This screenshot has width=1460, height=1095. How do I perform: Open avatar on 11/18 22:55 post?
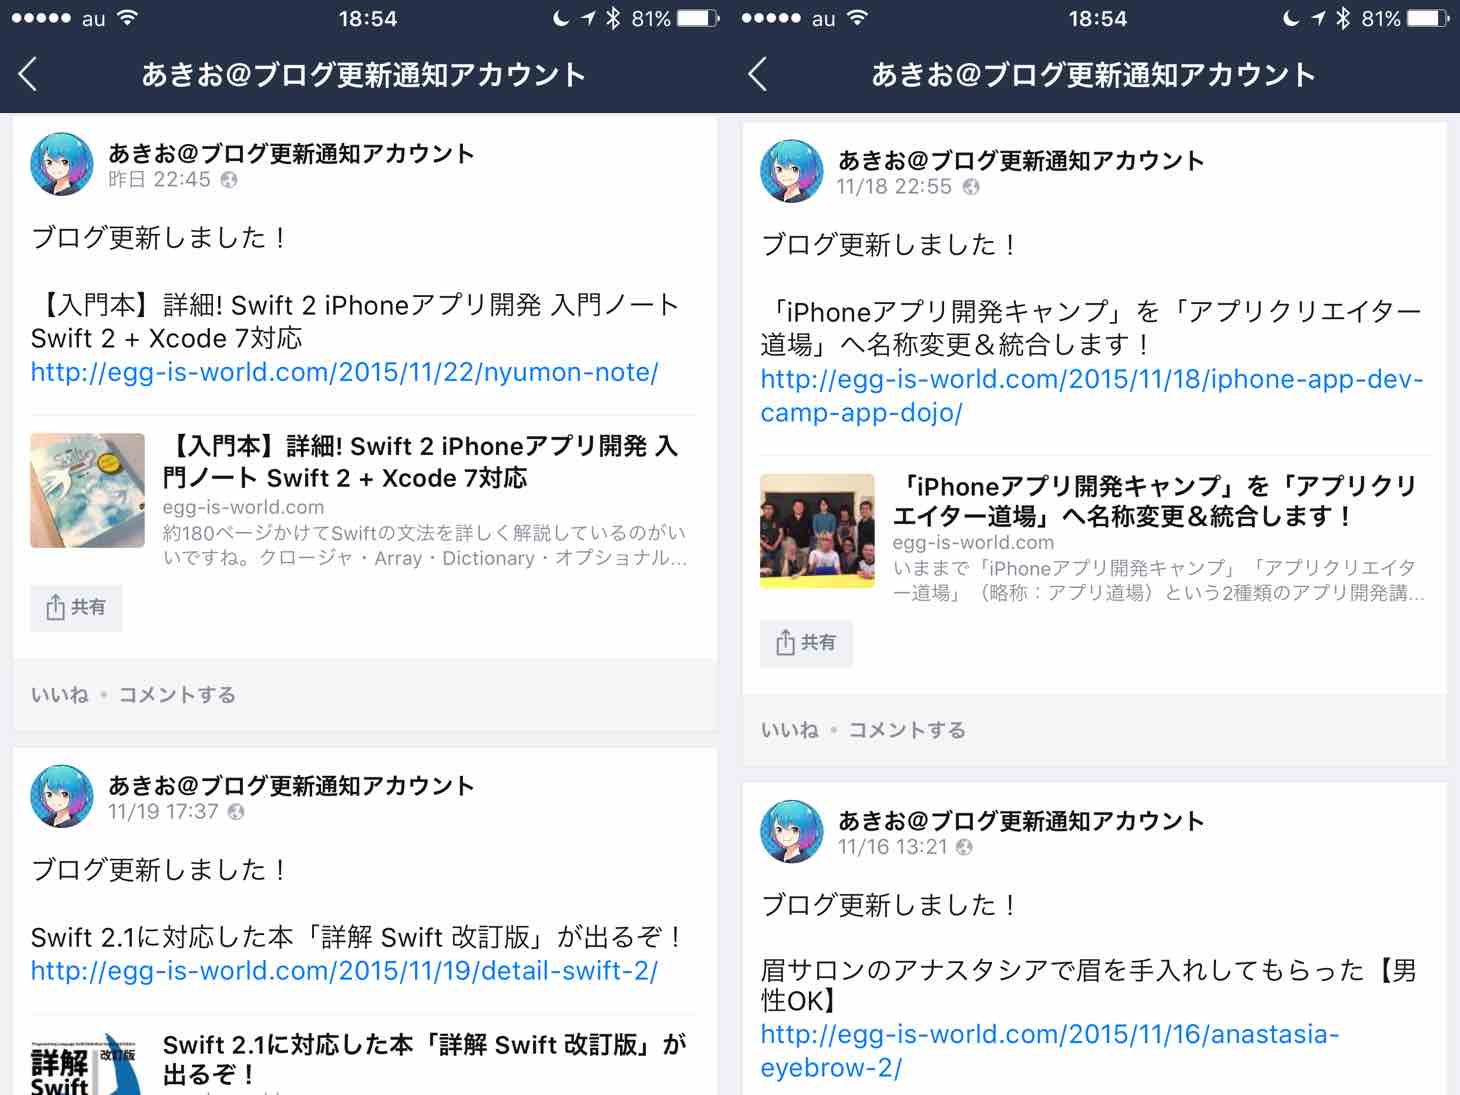pyautogui.click(x=792, y=171)
